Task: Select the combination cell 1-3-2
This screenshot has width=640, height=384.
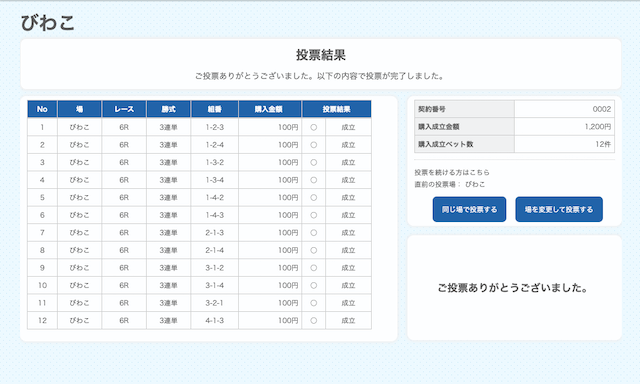Action: [215, 162]
